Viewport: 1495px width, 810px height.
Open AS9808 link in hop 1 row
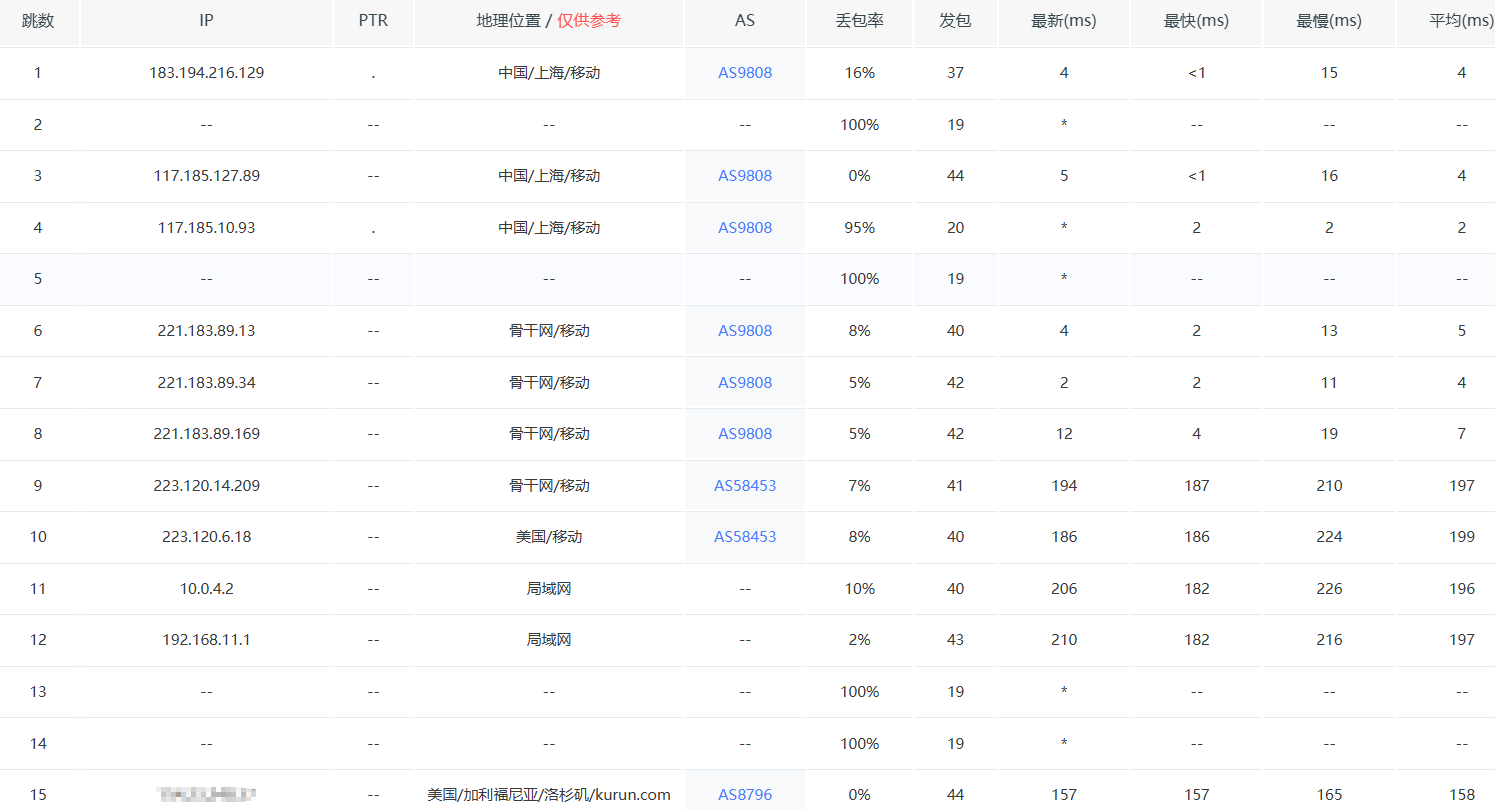pyautogui.click(x=745, y=73)
